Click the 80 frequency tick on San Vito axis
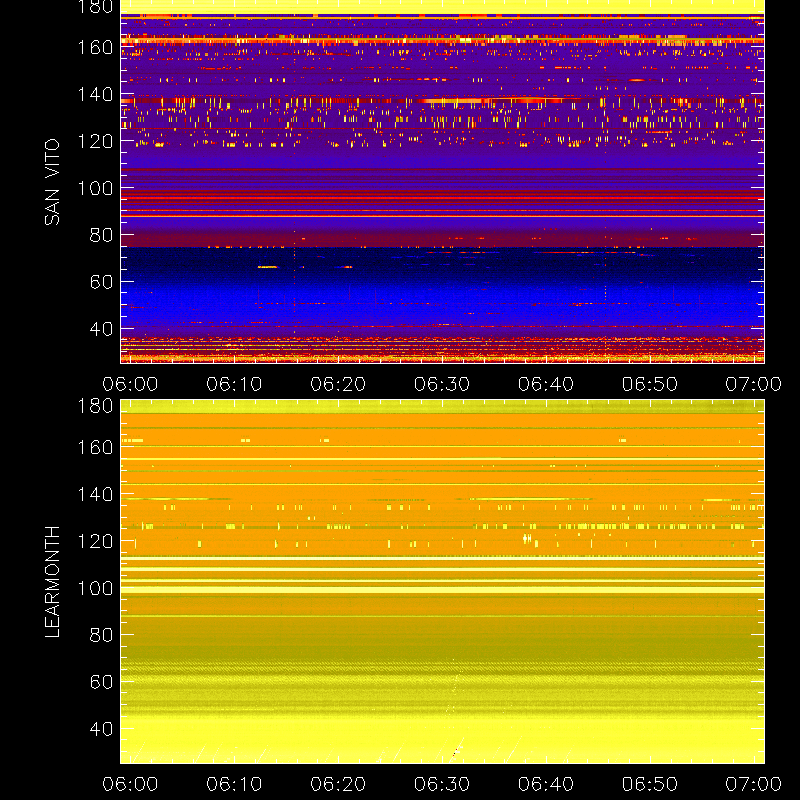 [x=101, y=235]
